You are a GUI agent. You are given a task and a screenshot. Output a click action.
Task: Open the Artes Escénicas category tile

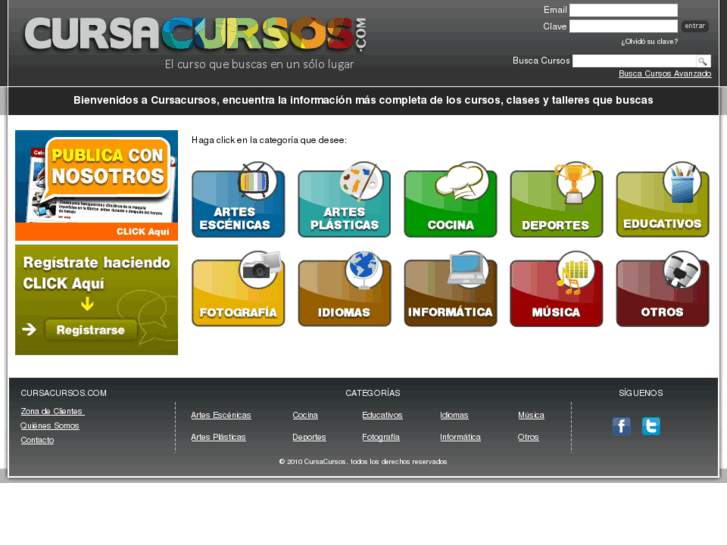[x=238, y=200]
